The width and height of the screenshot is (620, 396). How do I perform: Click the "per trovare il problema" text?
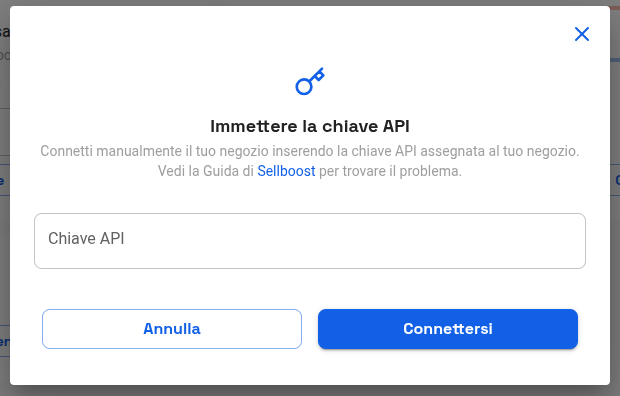[390, 171]
